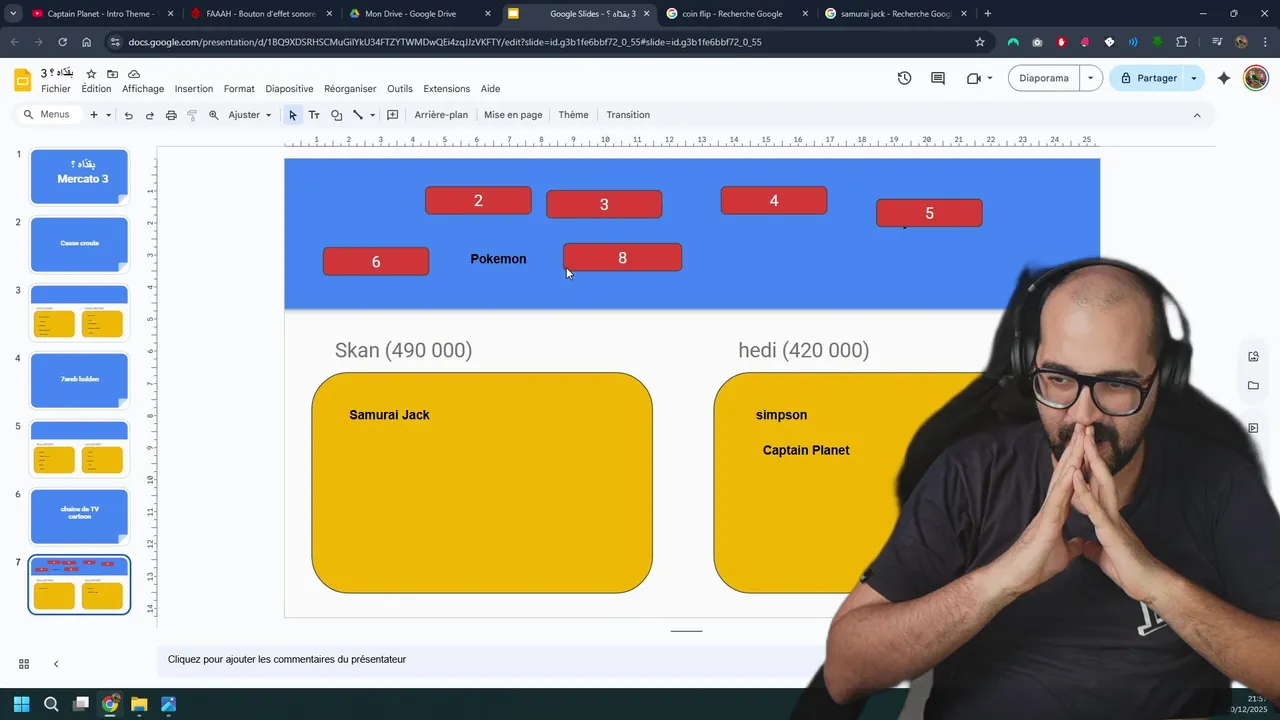Expand the line tool dropdown arrow
The width and height of the screenshot is (1280, 720).
point(372,115)
